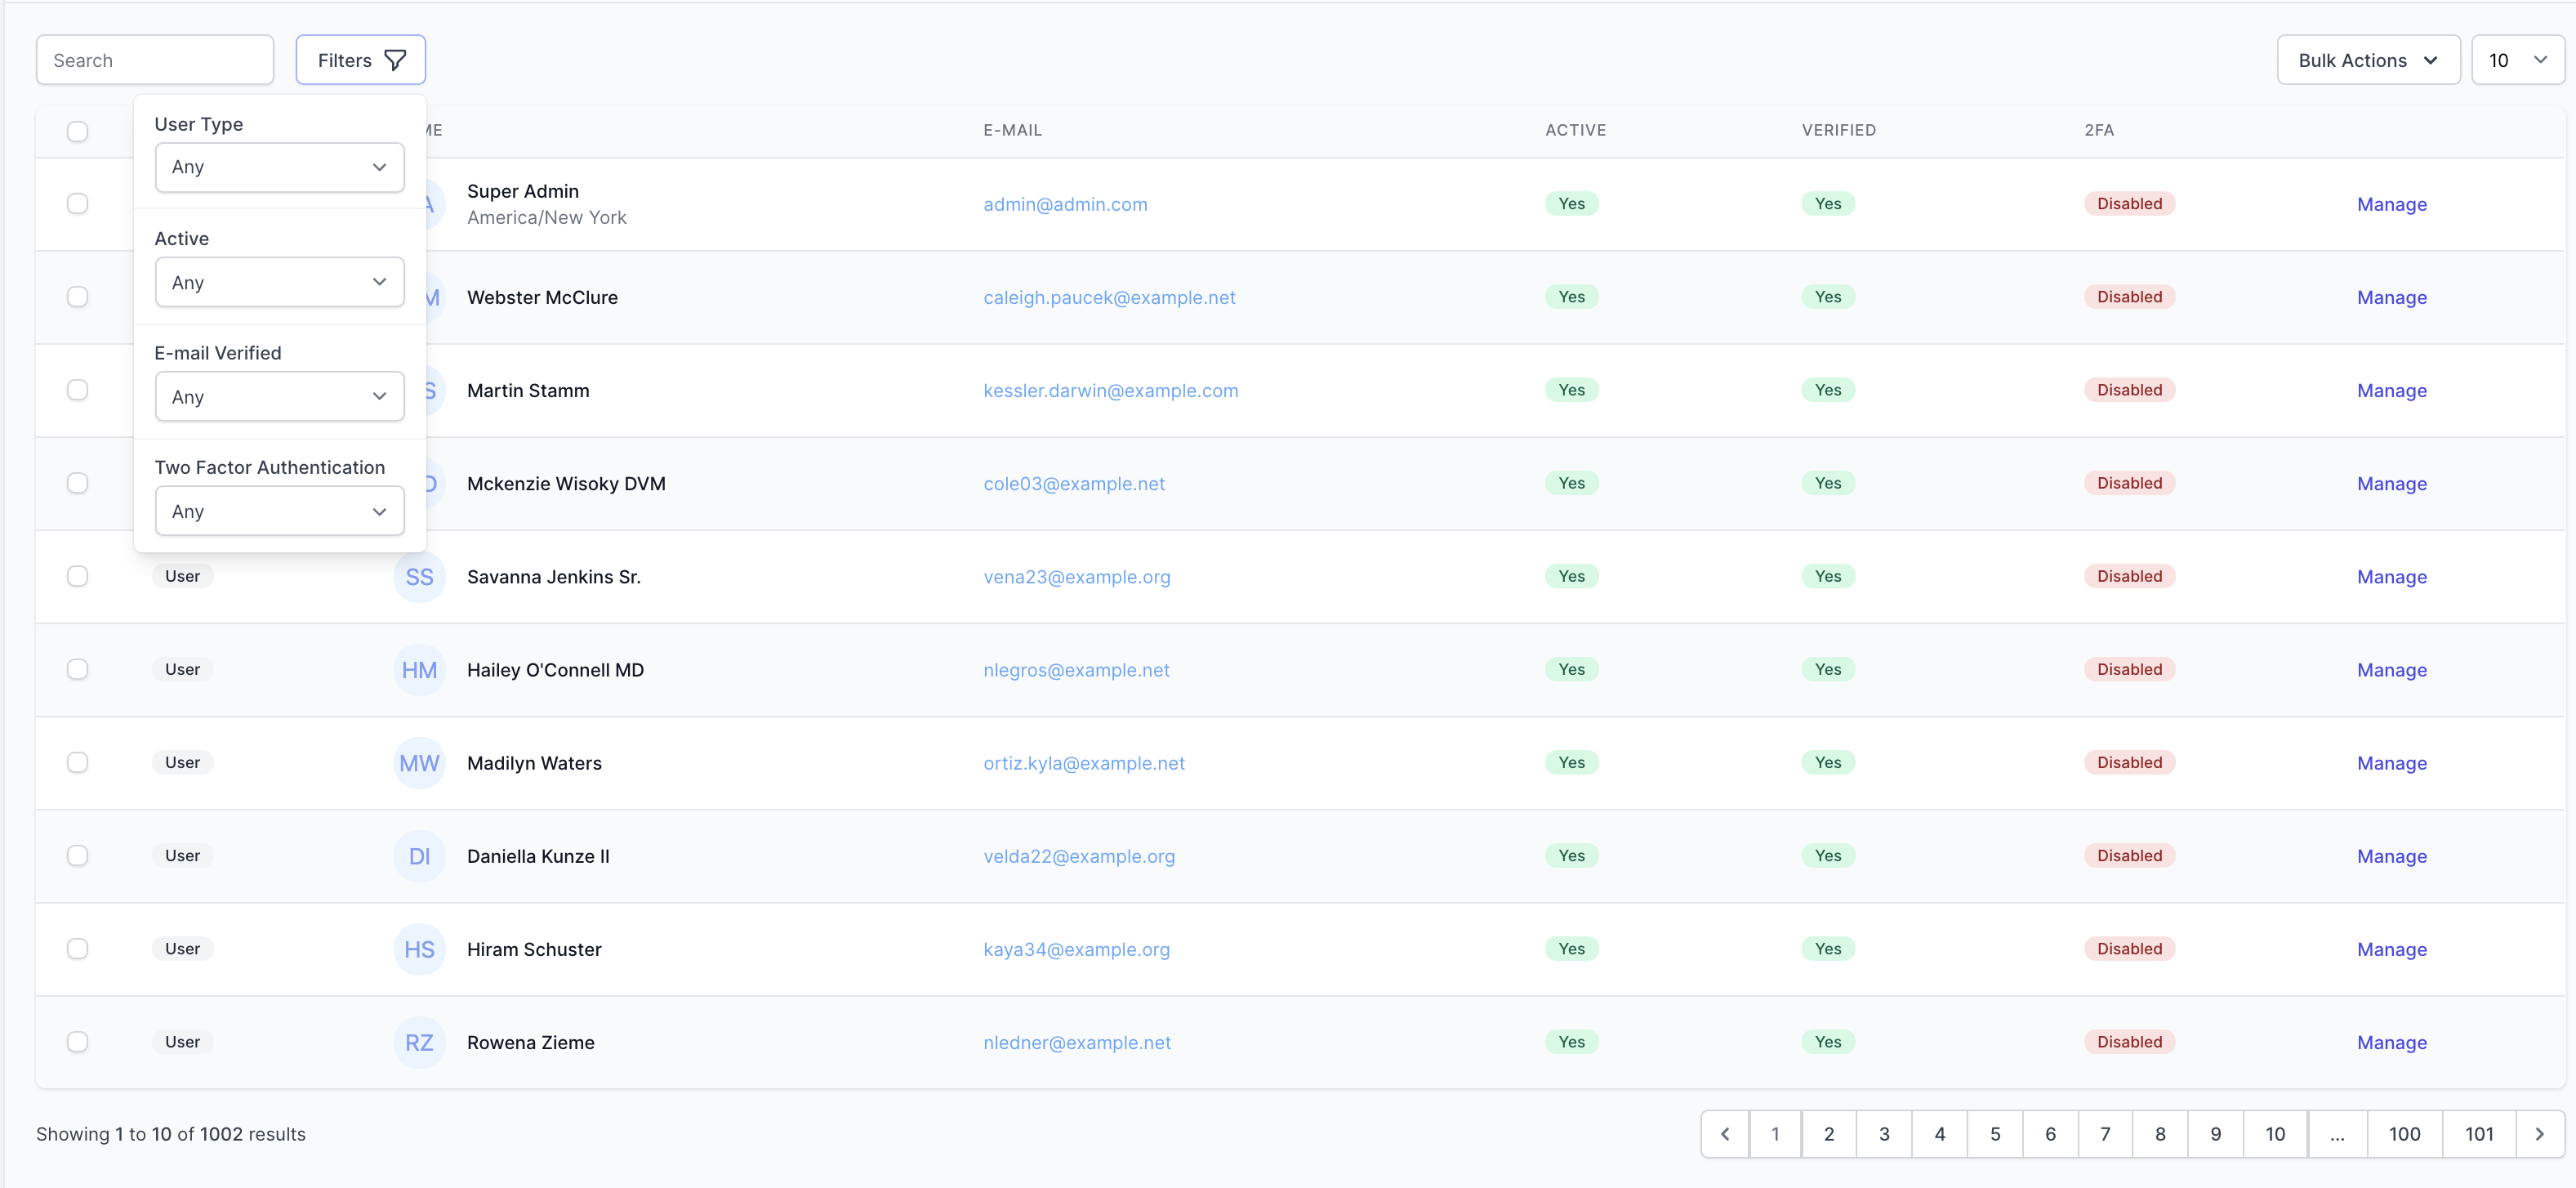
Task: Open admin@admin.com email link
Action: [1065, 204]
